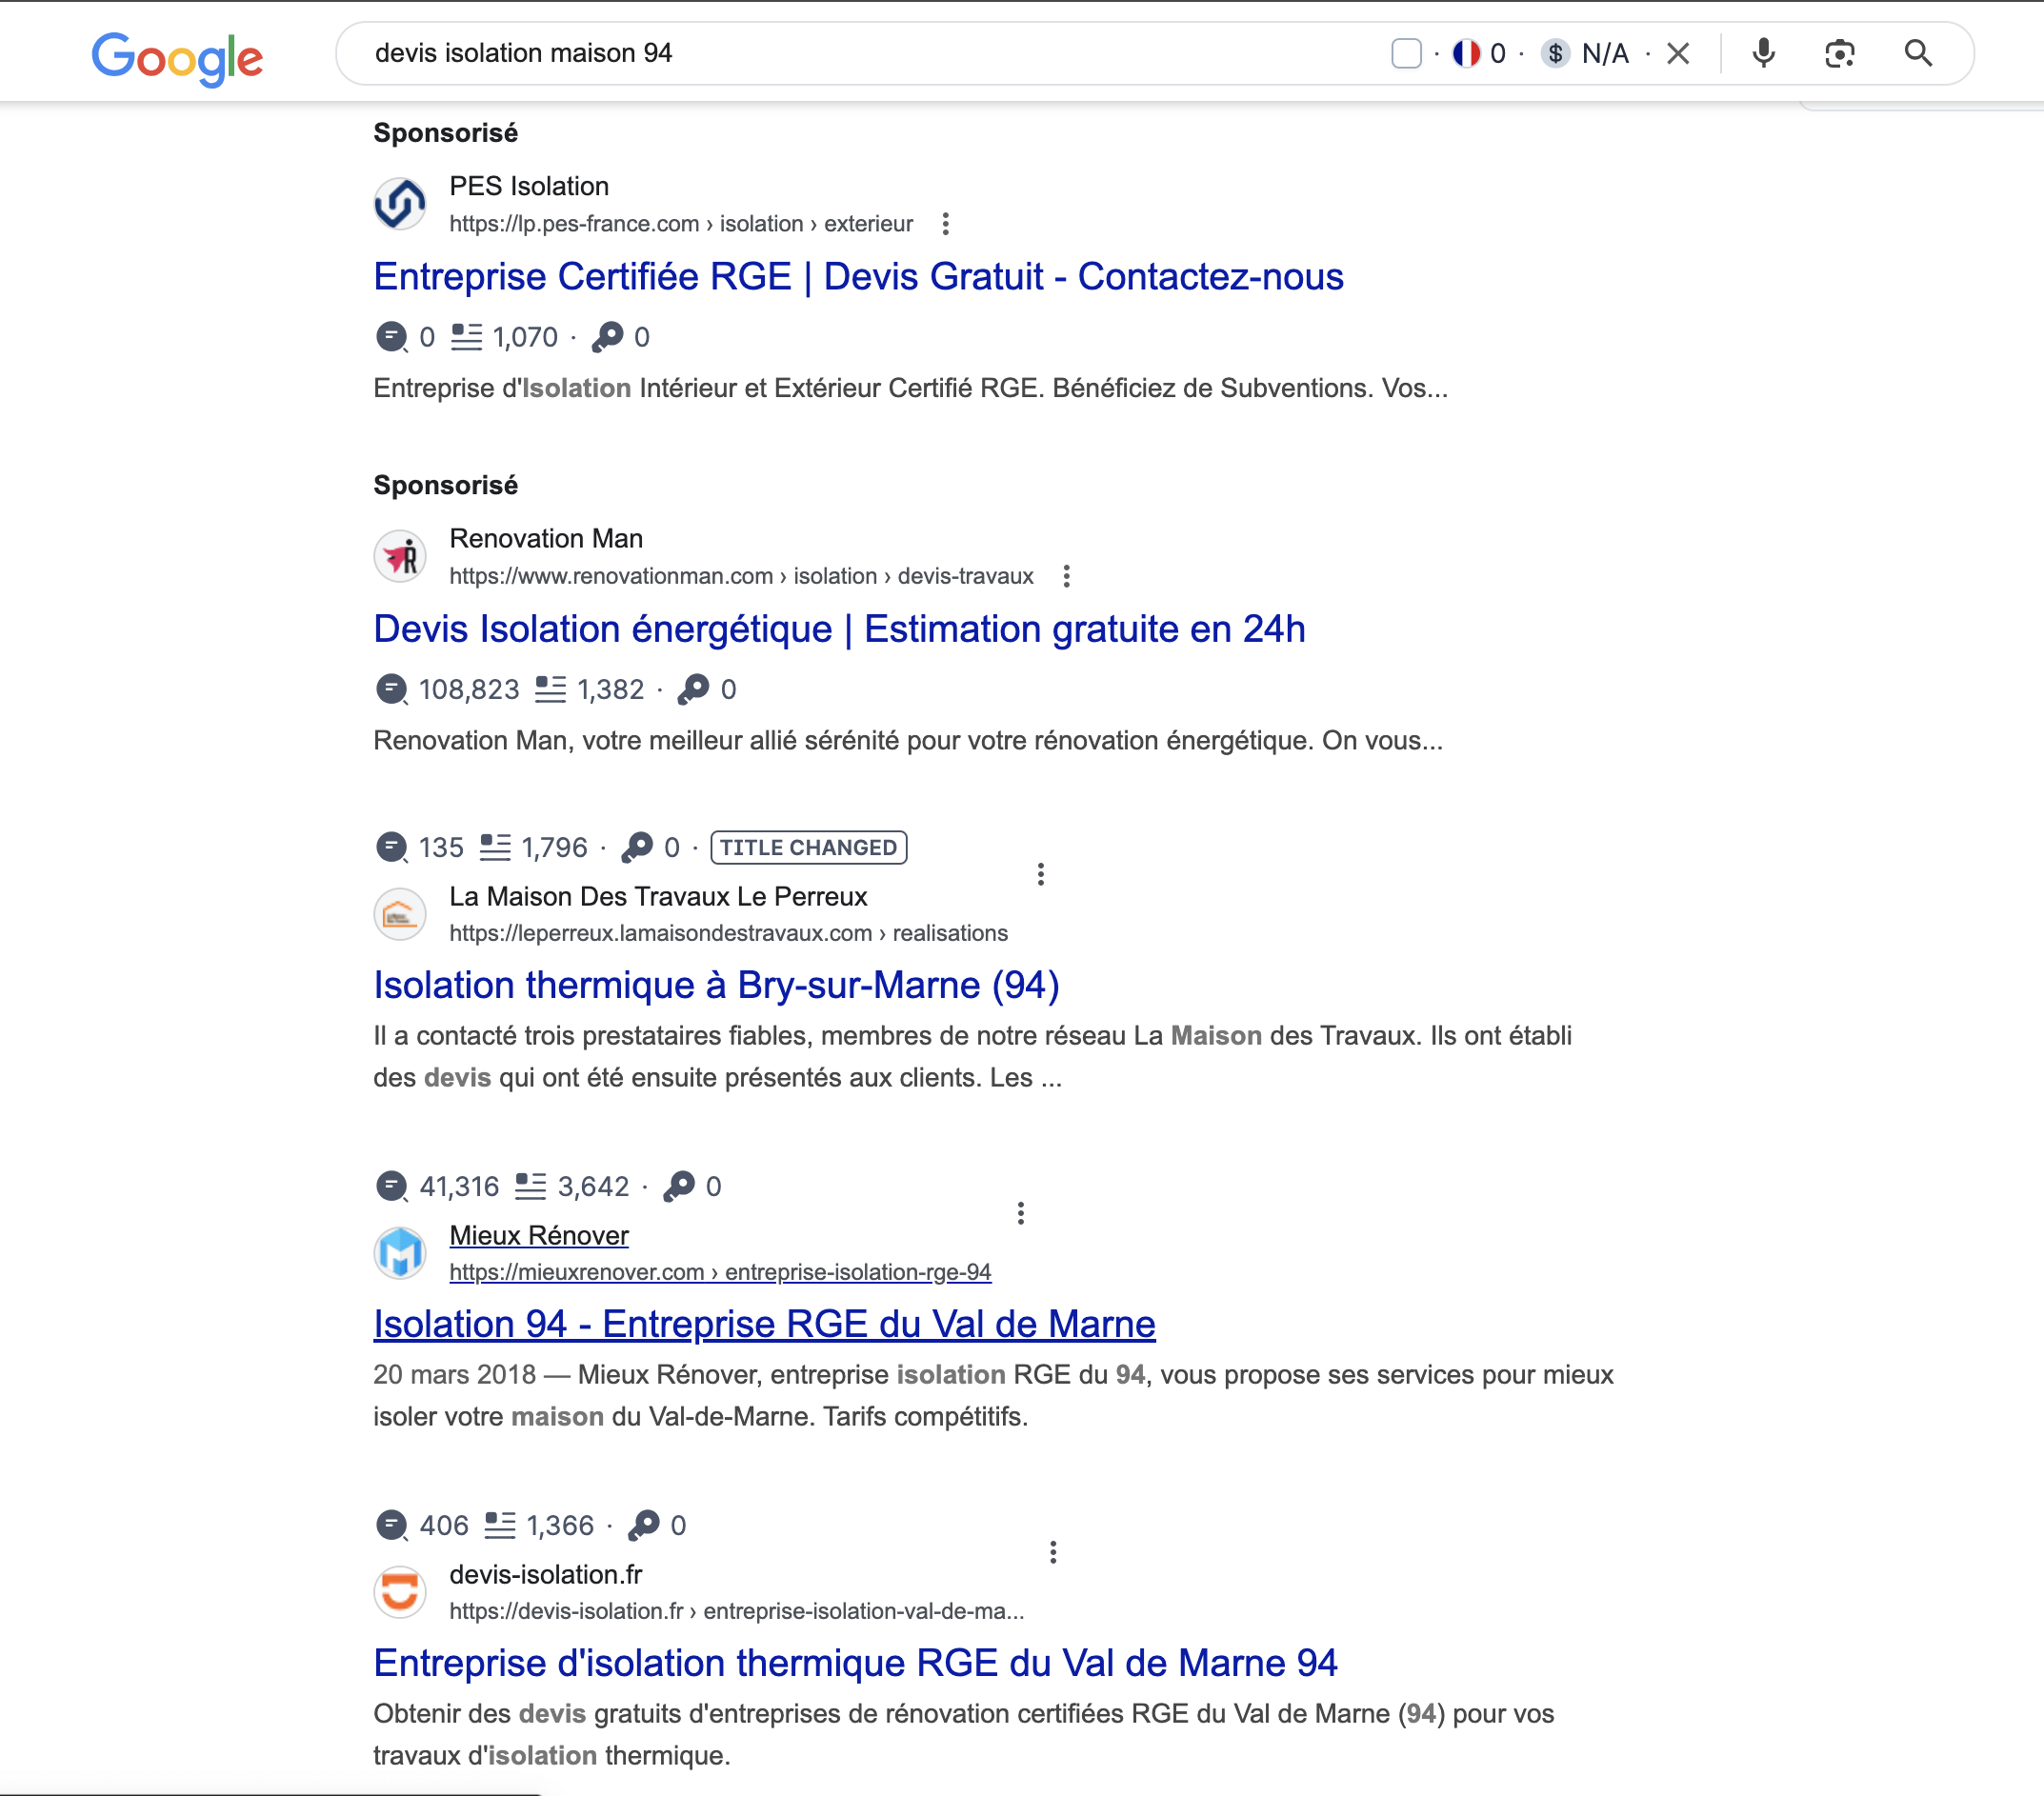The image size is (2044, 1796).
Task: Open 'Entreprise Certifiée RGE | Devis Gratuit' link
Action: [x=858, y=277]
